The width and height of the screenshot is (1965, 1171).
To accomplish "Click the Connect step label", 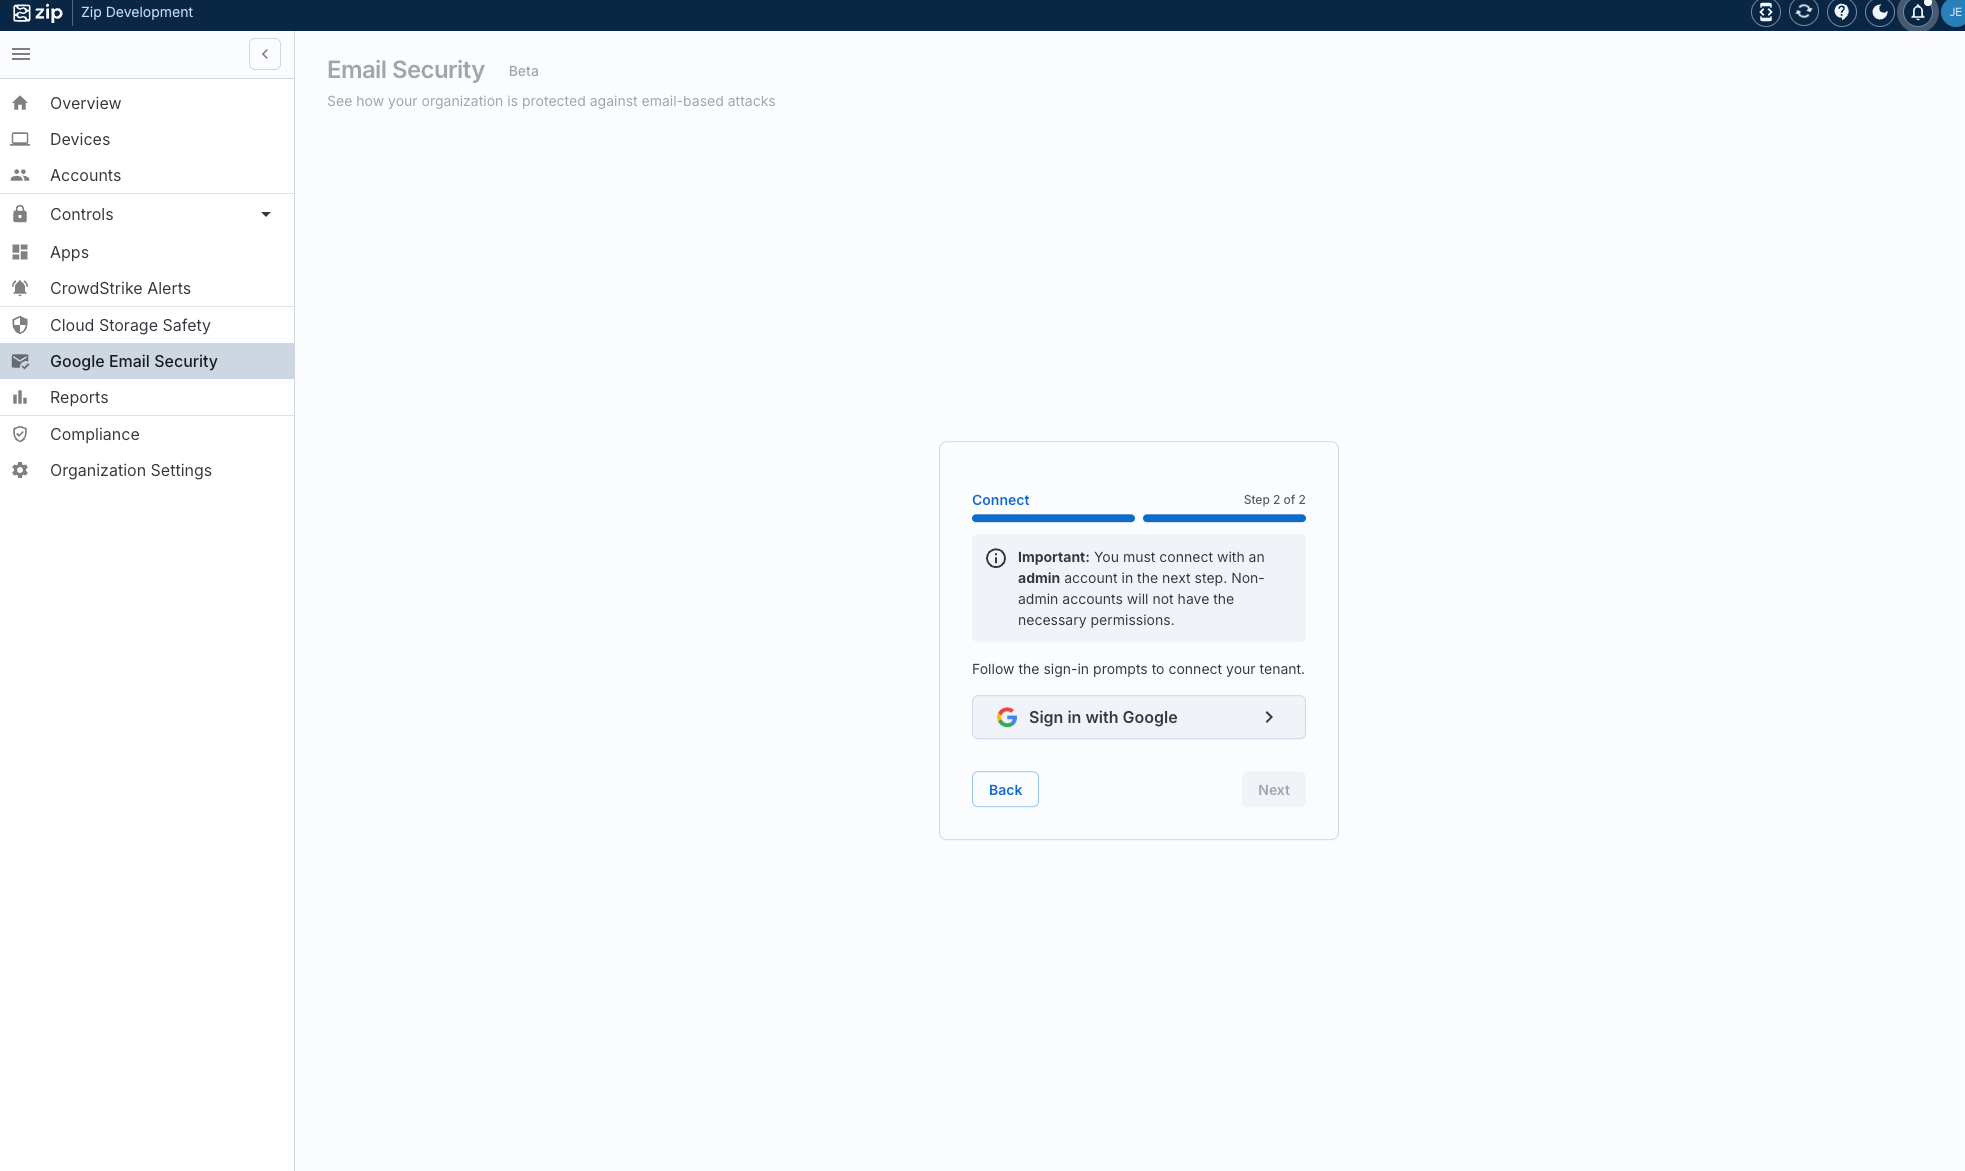I will [x=1000, y=500].
